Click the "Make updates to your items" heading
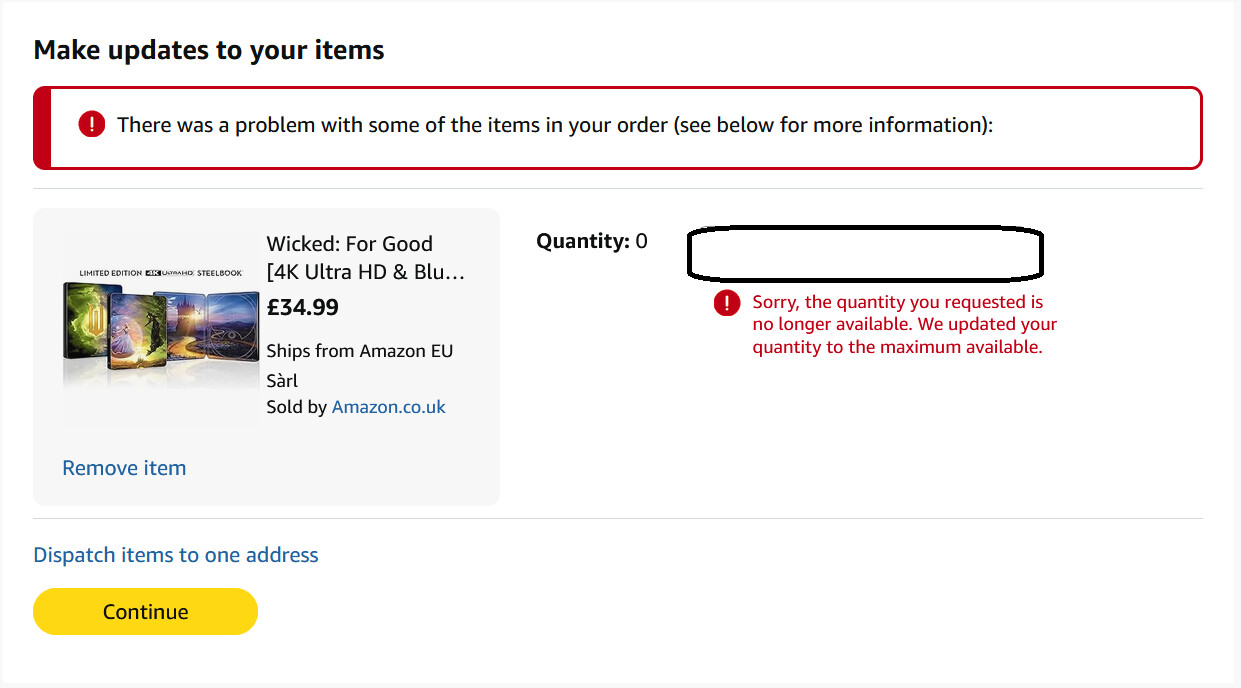Image resolution: width=1241 pixels, height=688 pixels. 209,51
